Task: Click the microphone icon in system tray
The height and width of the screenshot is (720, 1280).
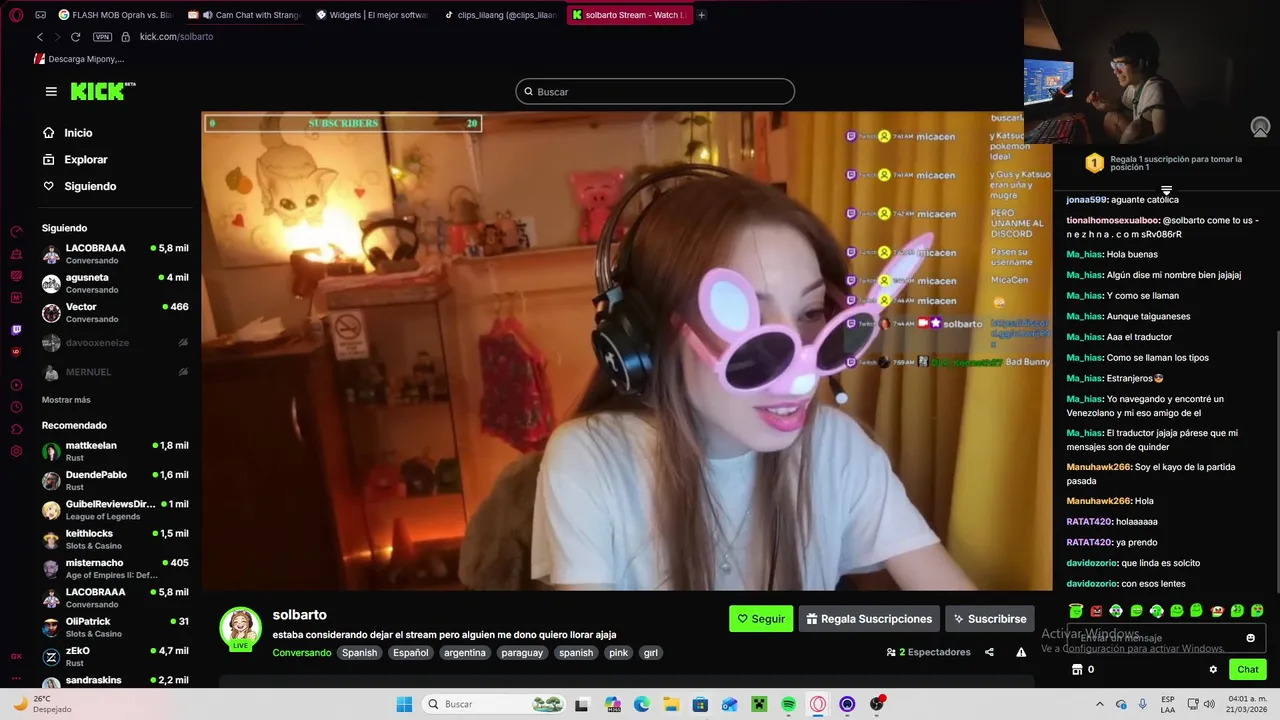Action: point(1142,704)
